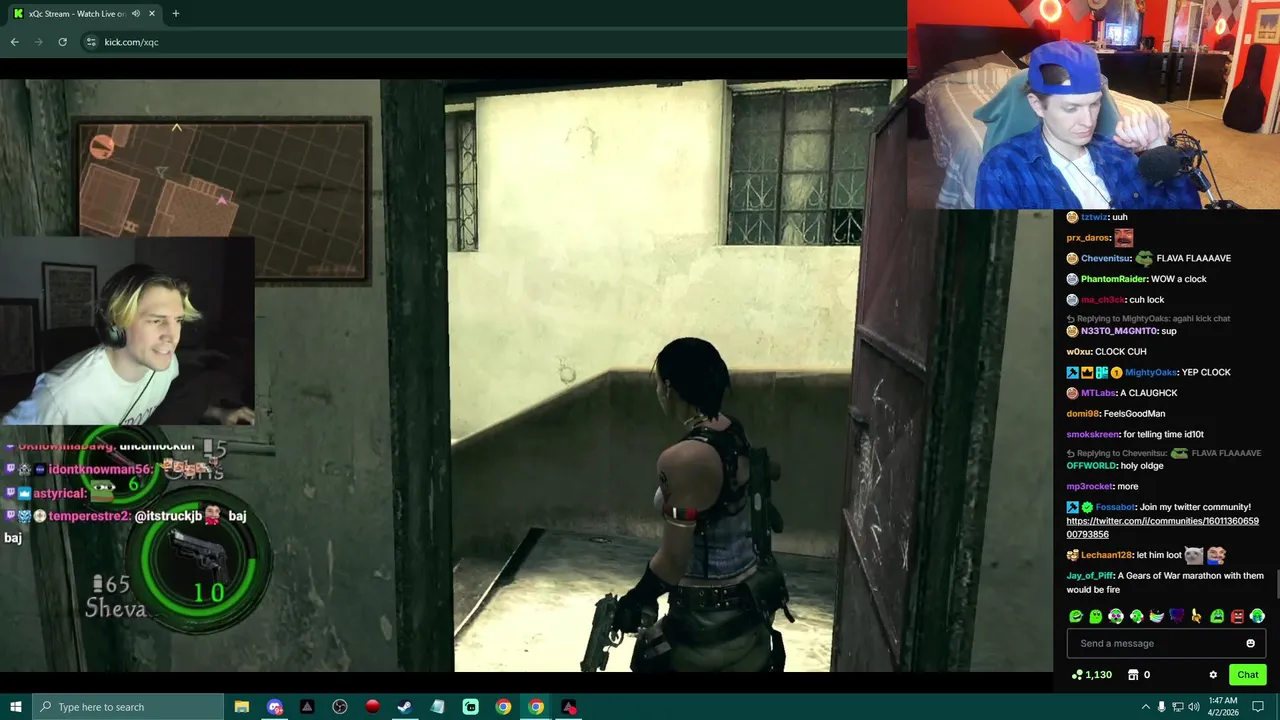The image size is (1280, 720).
Task: Open the Windows Start menu
Action: coord(15,707)
